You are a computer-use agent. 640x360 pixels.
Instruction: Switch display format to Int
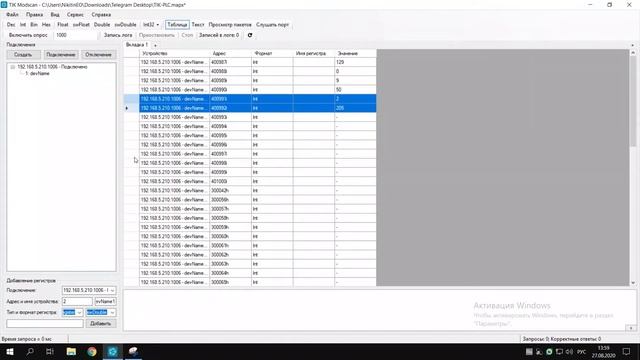point(23,24)
